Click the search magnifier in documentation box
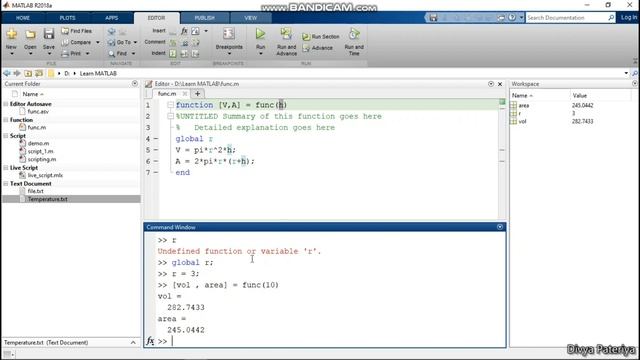This screenshot has height=360, width=640. coord(611,18)
